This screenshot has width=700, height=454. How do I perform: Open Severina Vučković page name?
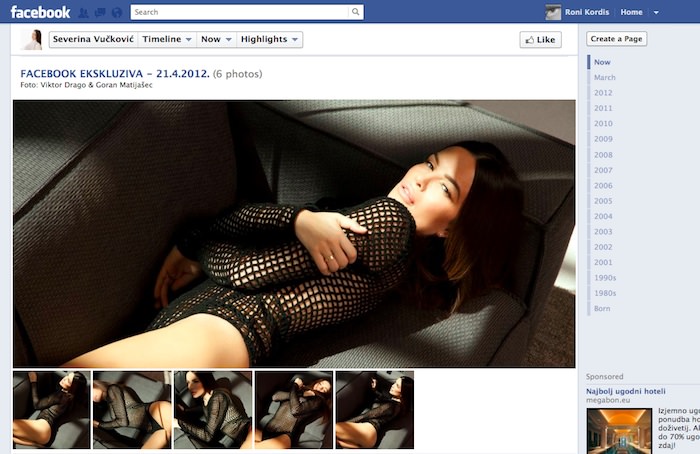[x=93, y=39]
